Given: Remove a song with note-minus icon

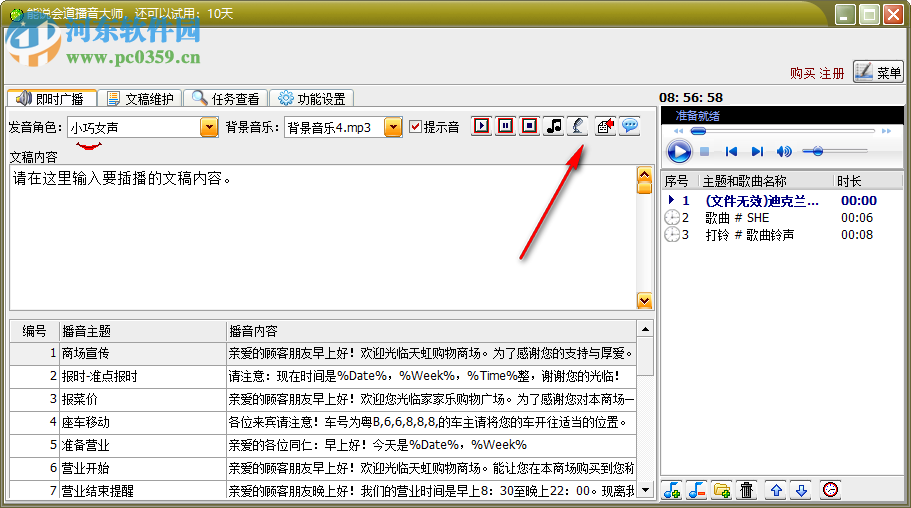Looking at the screenshot, I should [697, 490].
